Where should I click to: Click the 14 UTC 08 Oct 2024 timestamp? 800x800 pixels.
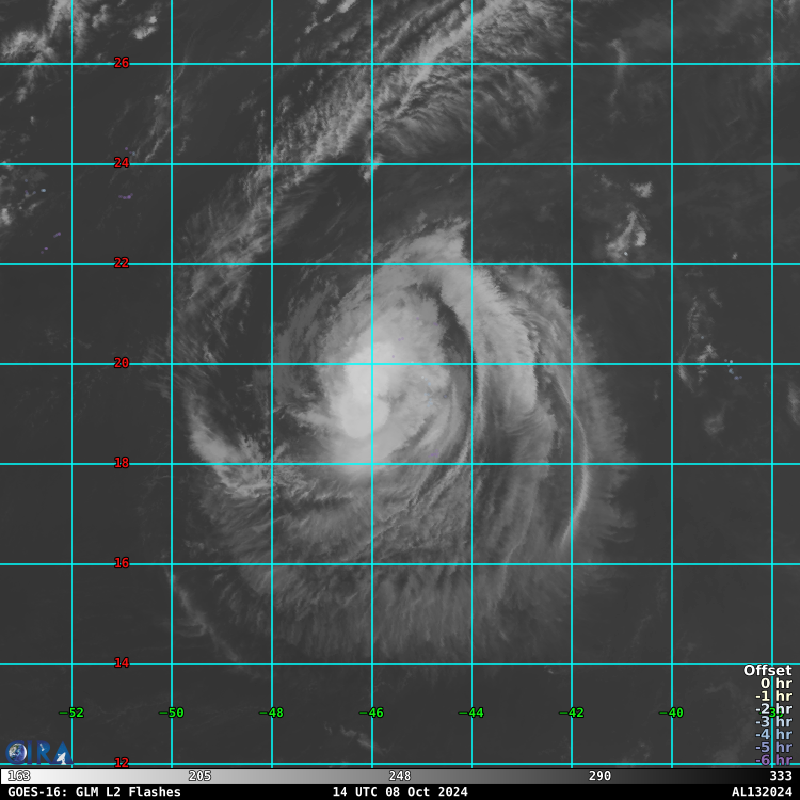tap(400, 792)
